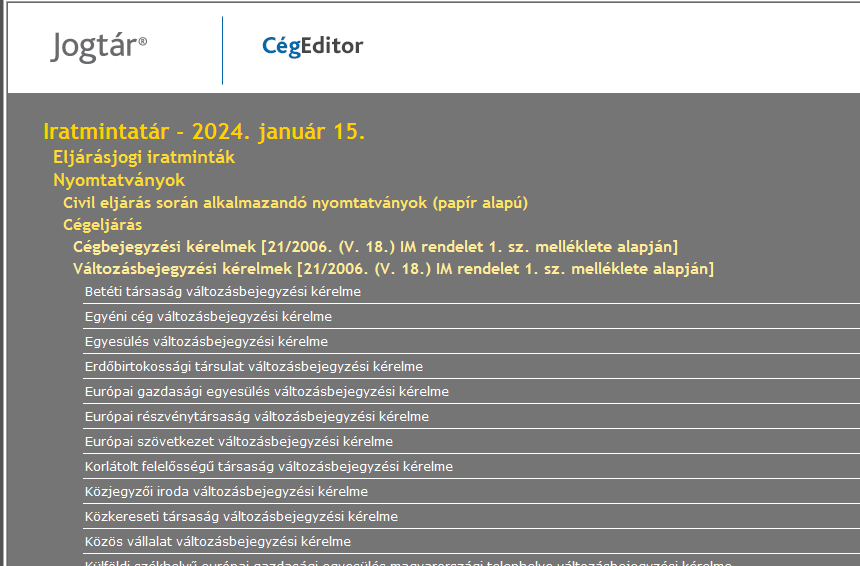Select Közkereseti társaság változásbejegyzési kérelme

click(241, 517)
